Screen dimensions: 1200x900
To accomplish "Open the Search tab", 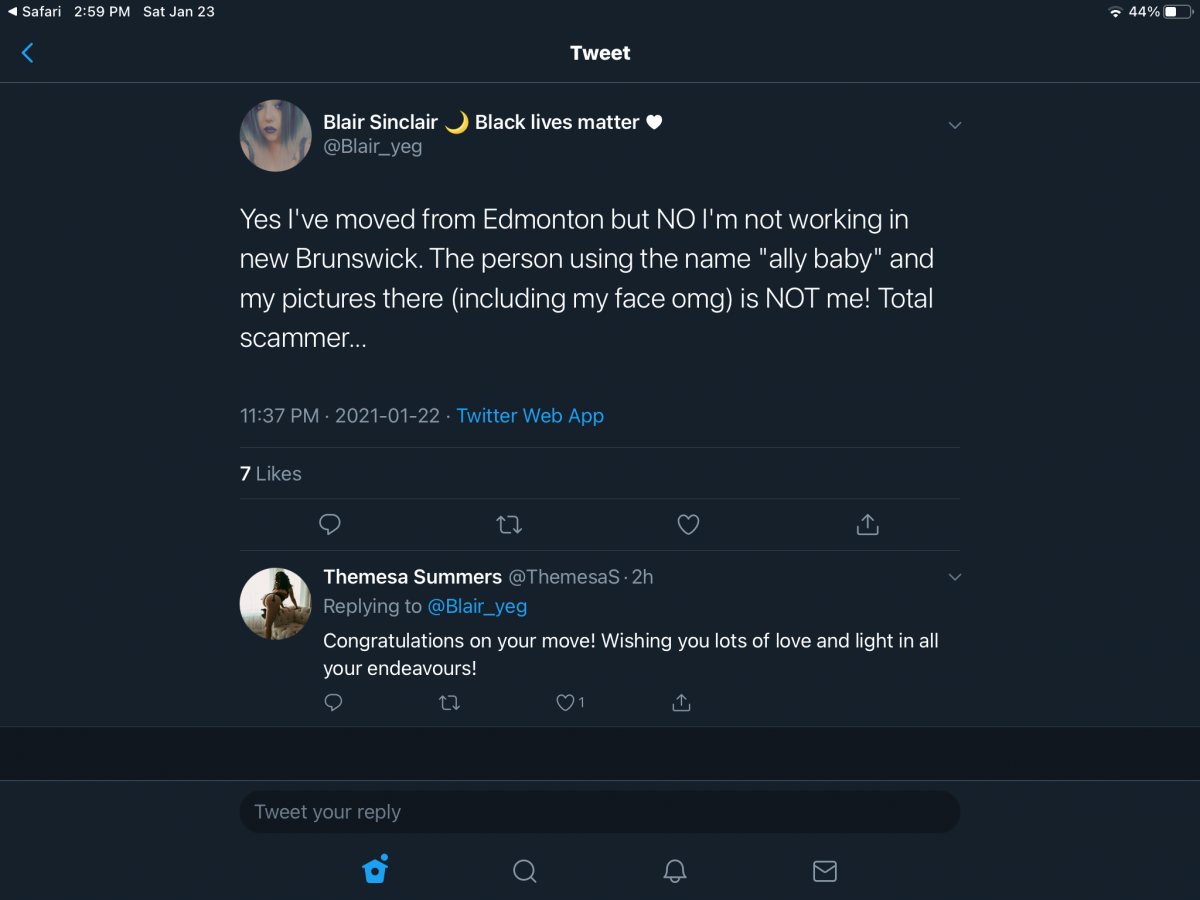I will pyautogui.click(x=525, y=871).
